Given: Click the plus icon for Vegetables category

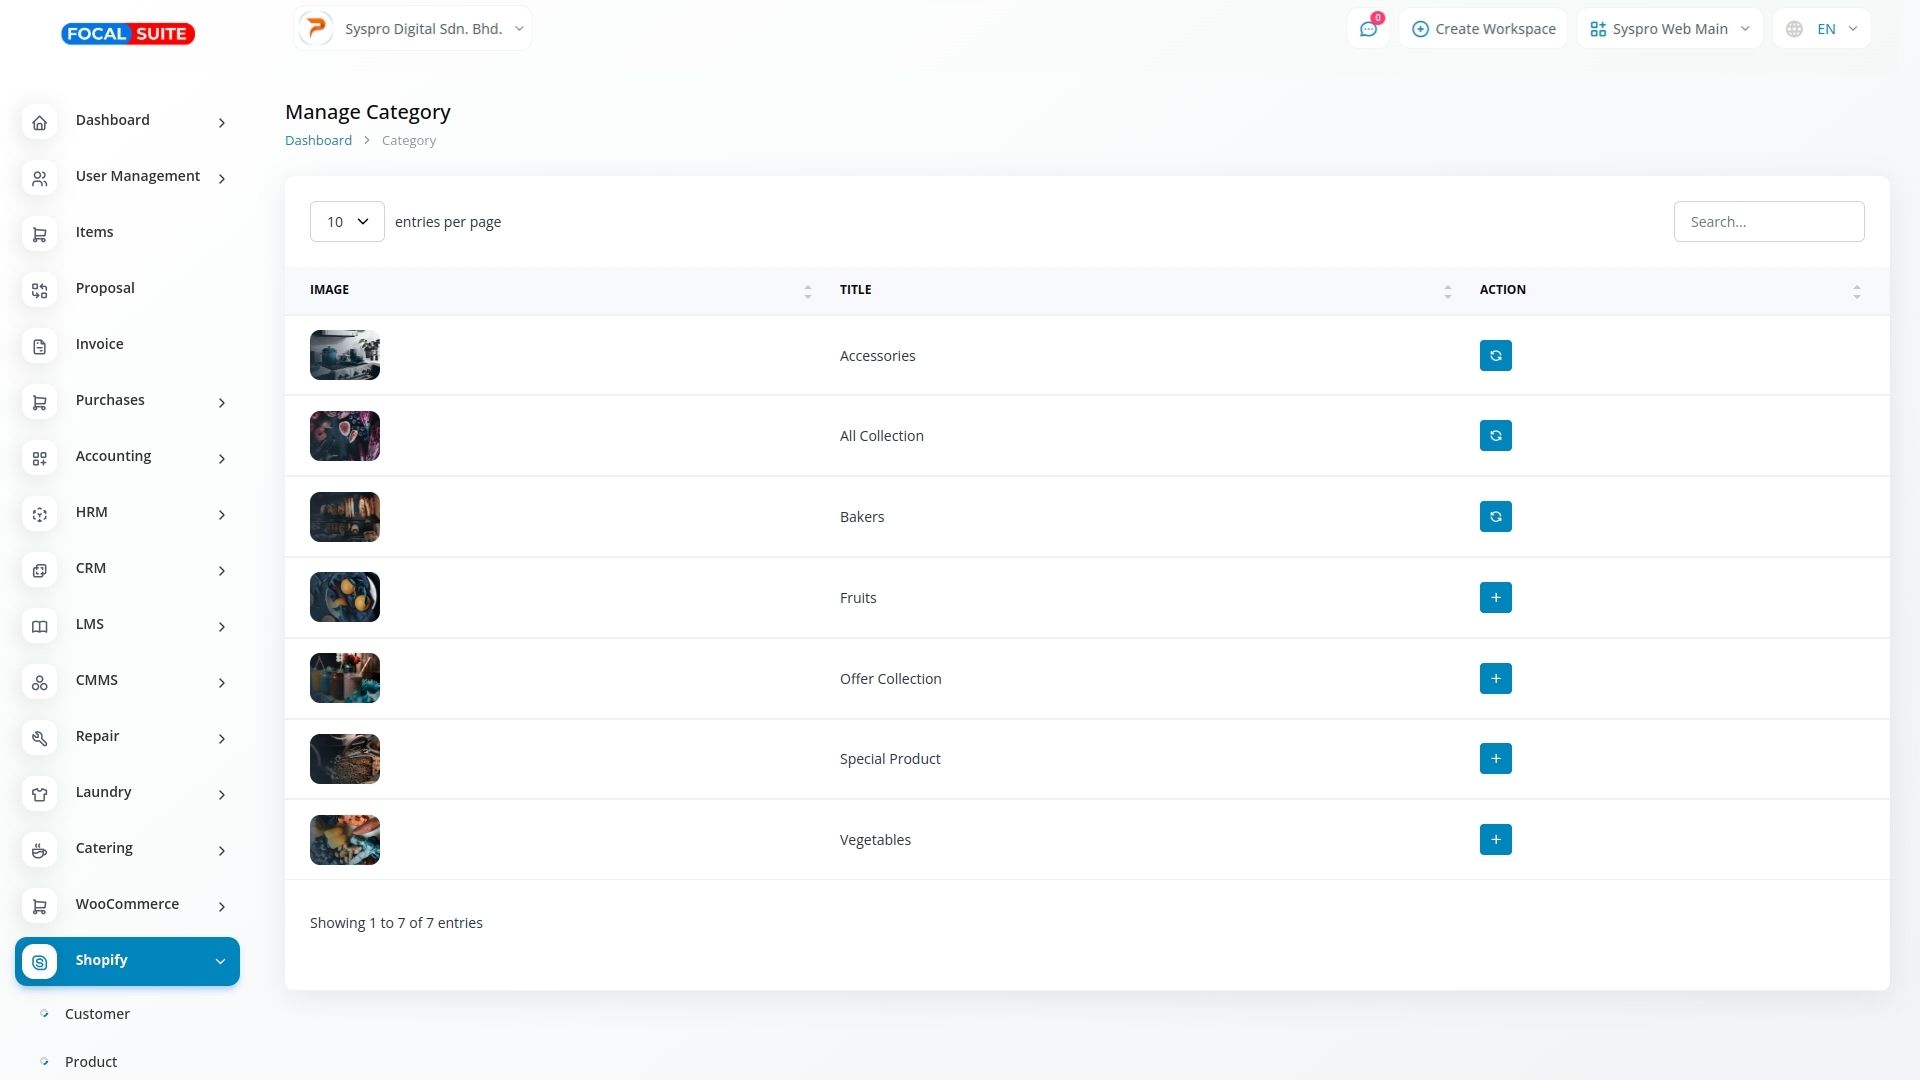Looking at the screenshot, I should [1495, 840].
